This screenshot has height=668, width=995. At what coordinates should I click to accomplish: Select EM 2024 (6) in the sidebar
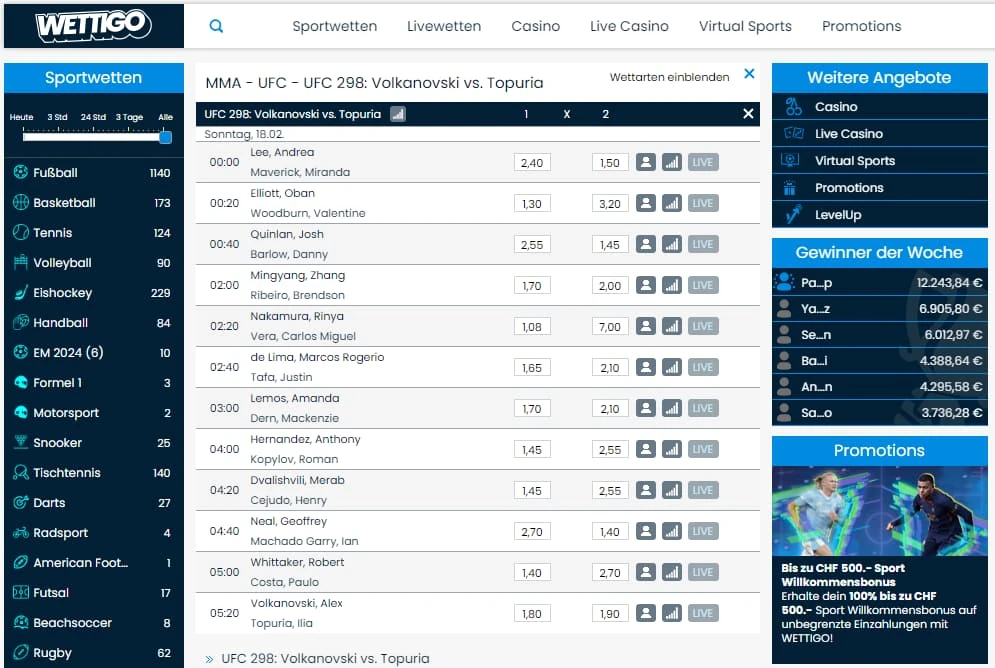point(94,353)
